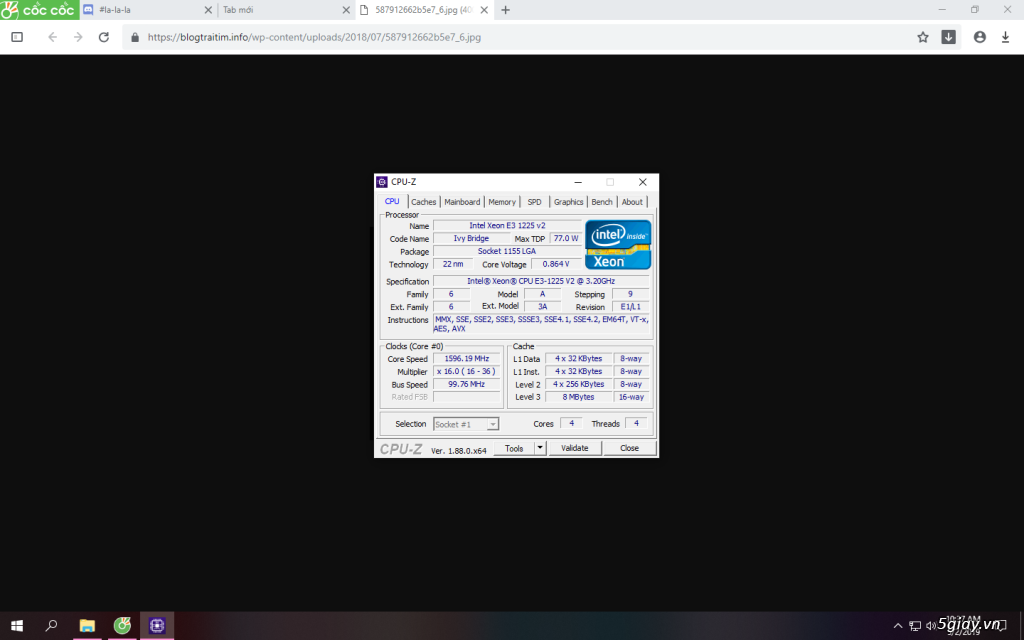1024x640 pixels.
Task: Click the Name field Intel Xeon E3 1225 v2
Action: pyautogui.click(x=507, y=225)
